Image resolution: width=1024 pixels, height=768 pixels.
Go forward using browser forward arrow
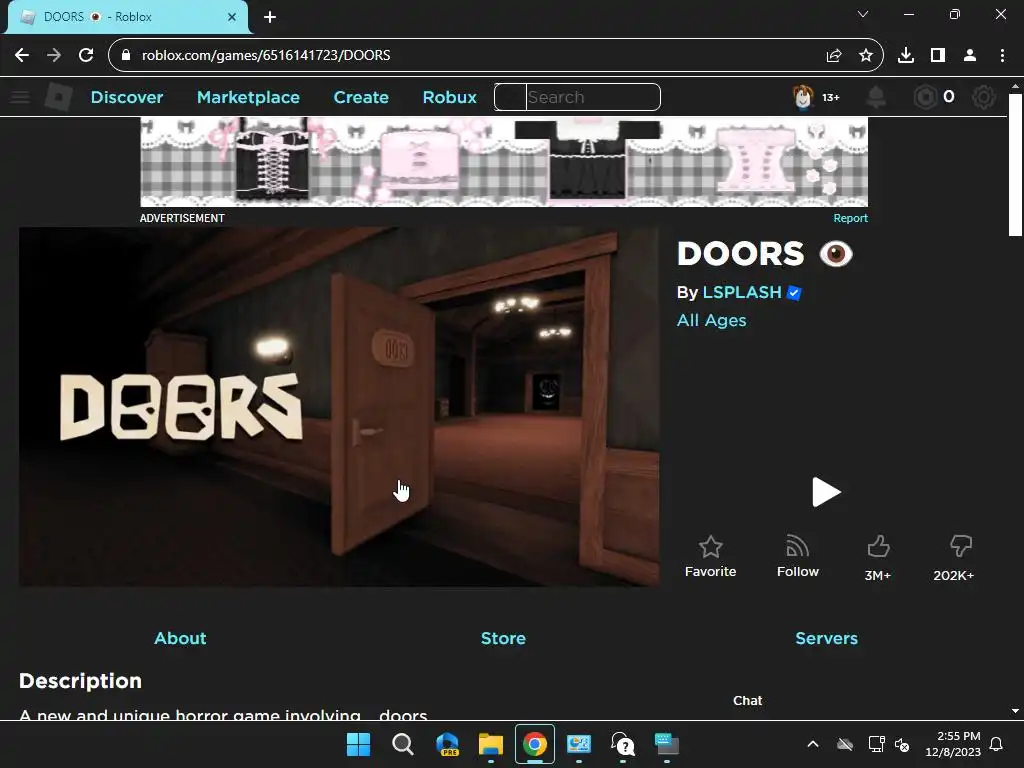click(54, 55)
